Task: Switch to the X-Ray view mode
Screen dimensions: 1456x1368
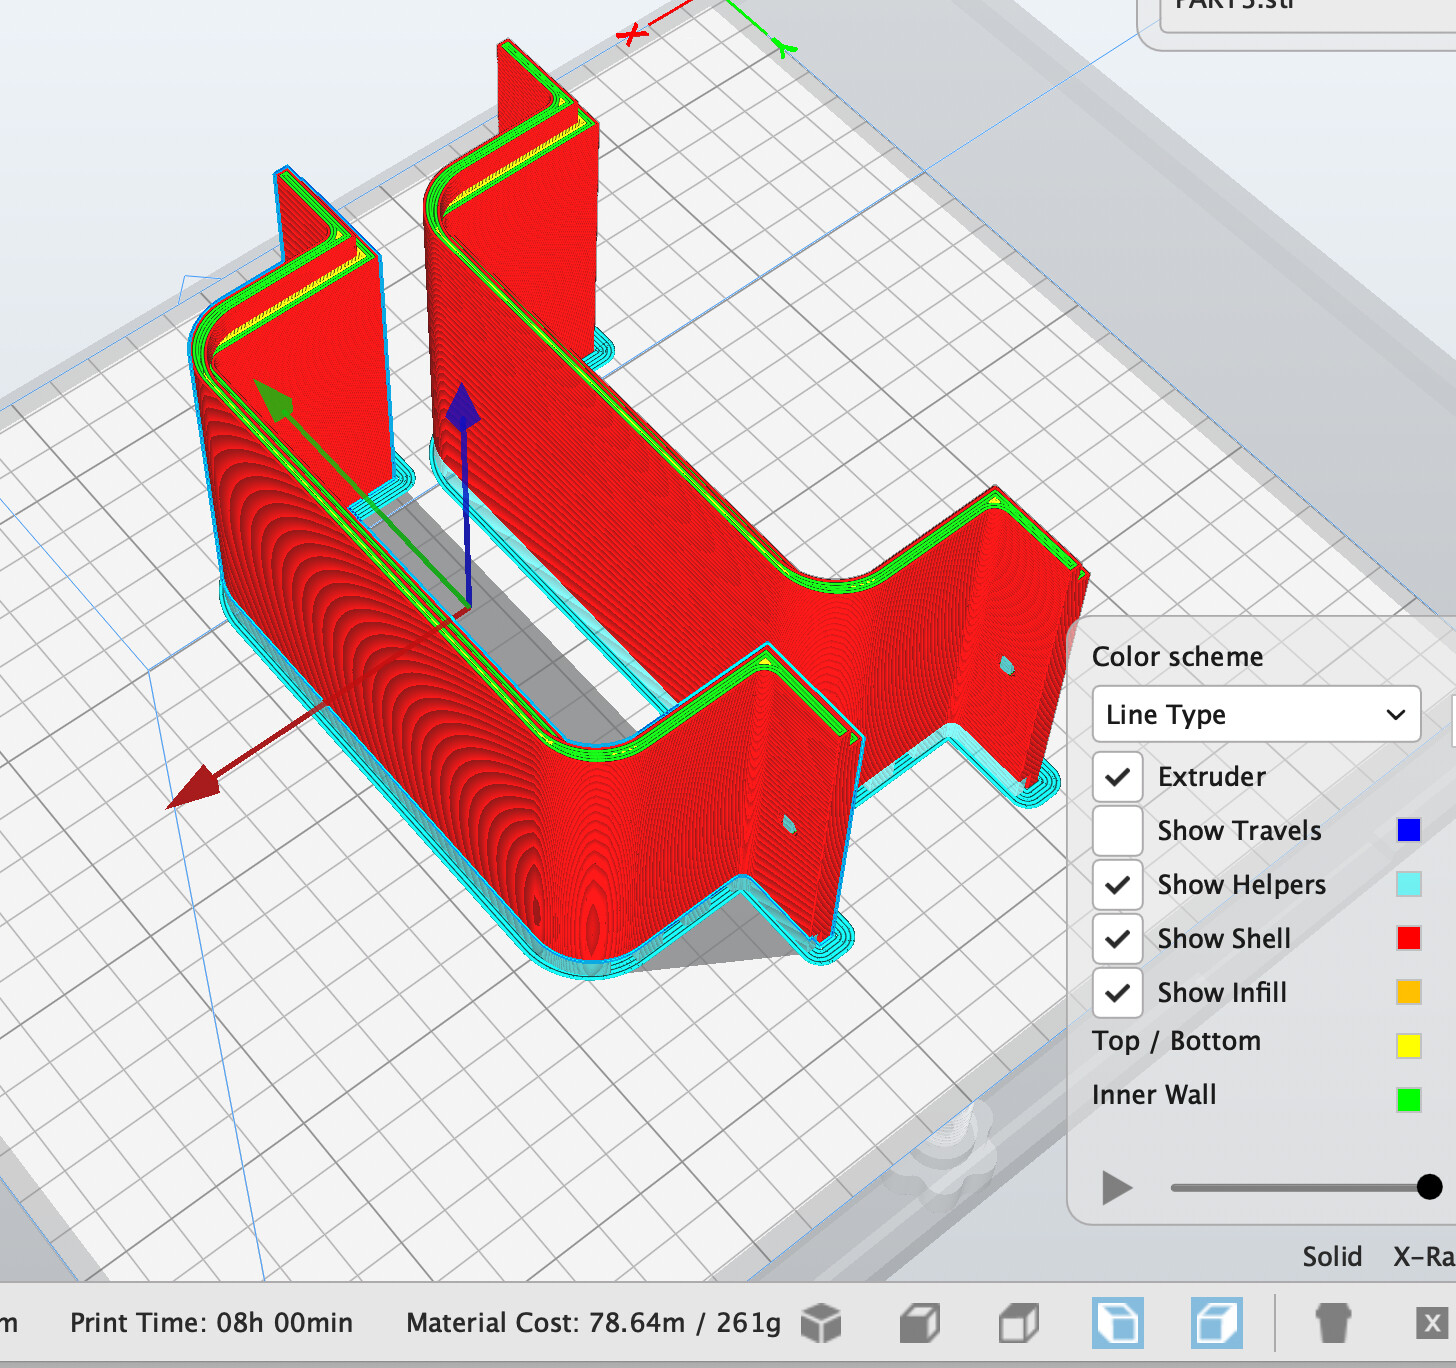Action: click(x=1424, y=1256)
